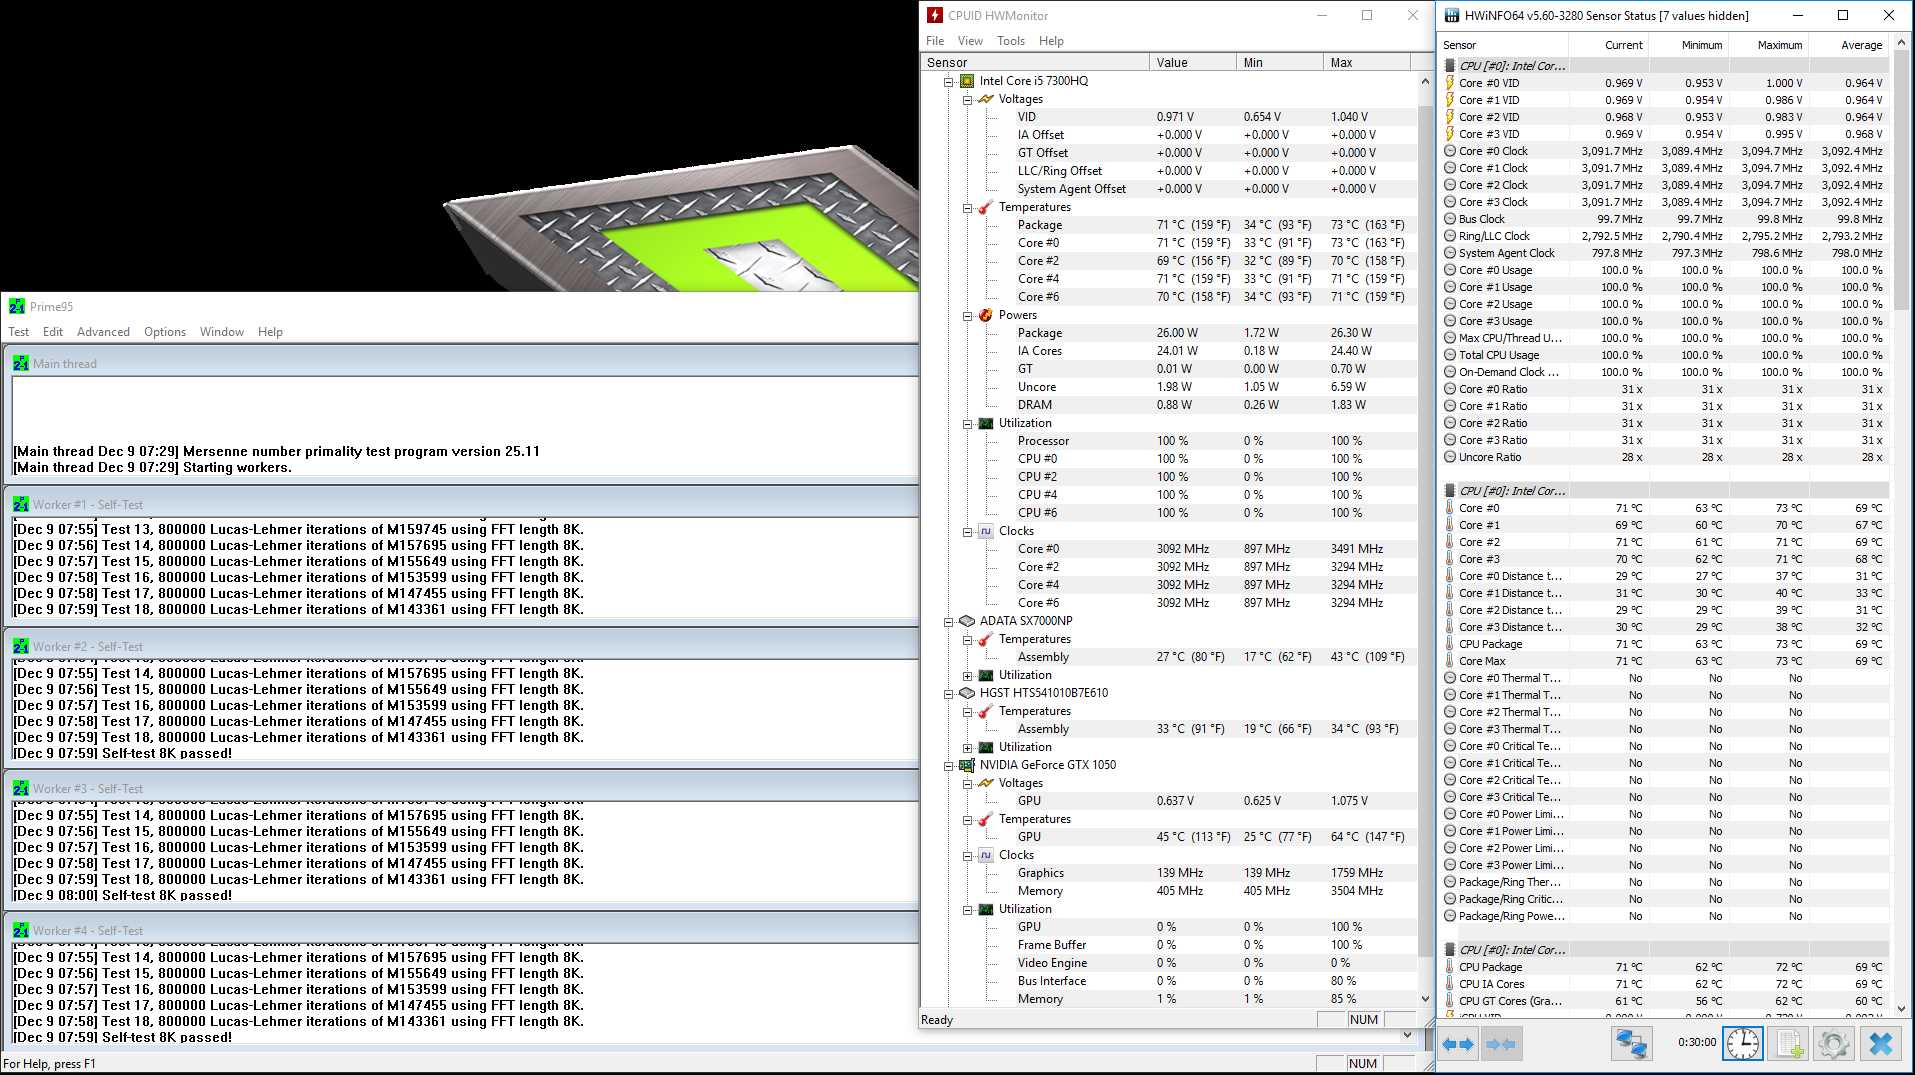Click the clock icon beside Bus Clock row

[1450, 219]
